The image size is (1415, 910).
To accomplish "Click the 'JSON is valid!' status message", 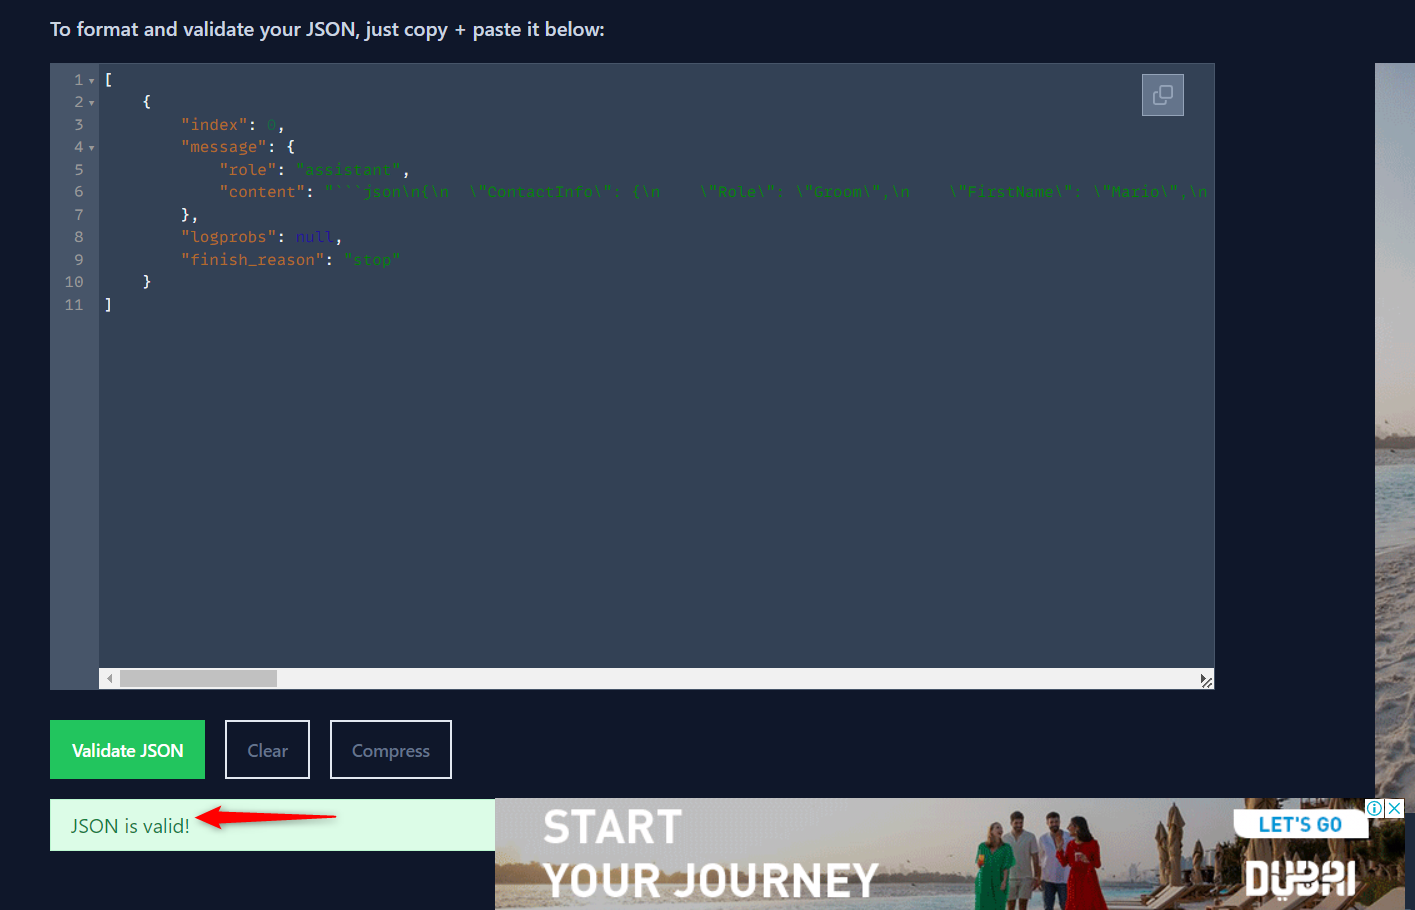I will (130, 826).
